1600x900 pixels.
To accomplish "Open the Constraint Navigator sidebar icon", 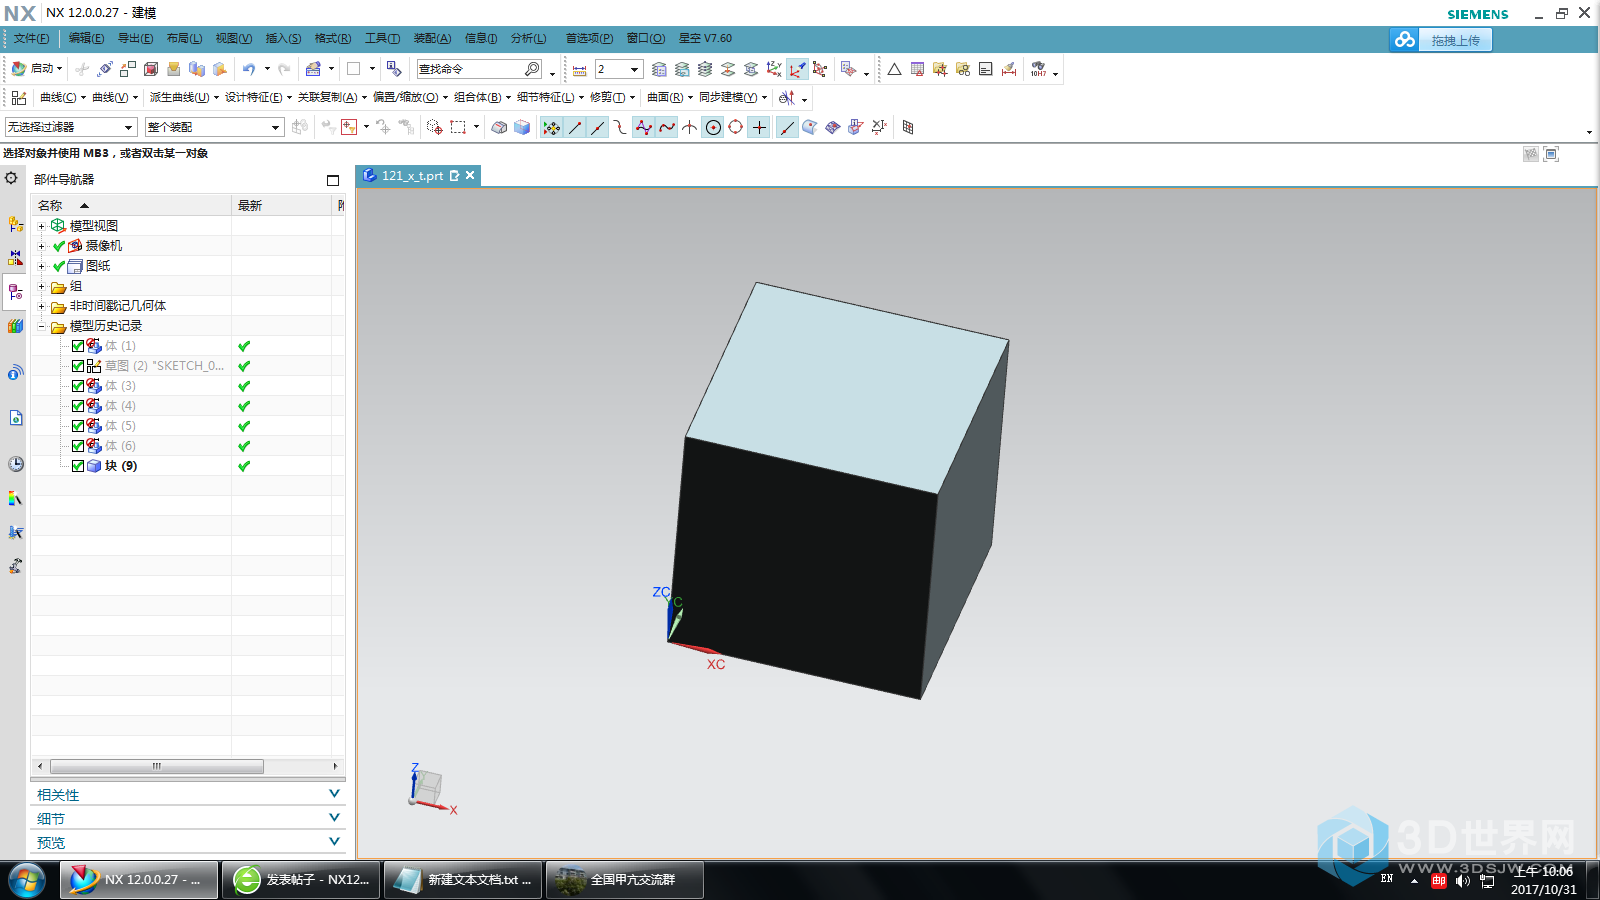I will (x=15, y=257).
